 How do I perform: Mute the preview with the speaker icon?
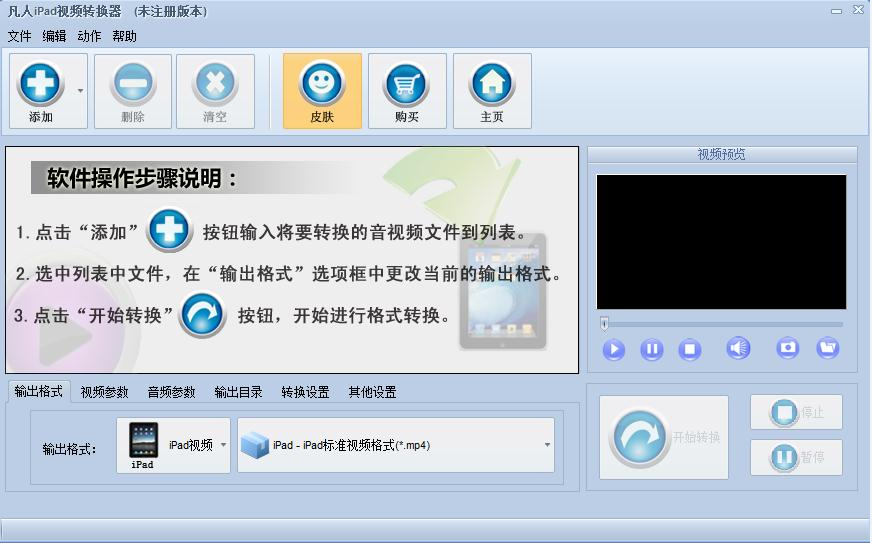pos(738,348)
